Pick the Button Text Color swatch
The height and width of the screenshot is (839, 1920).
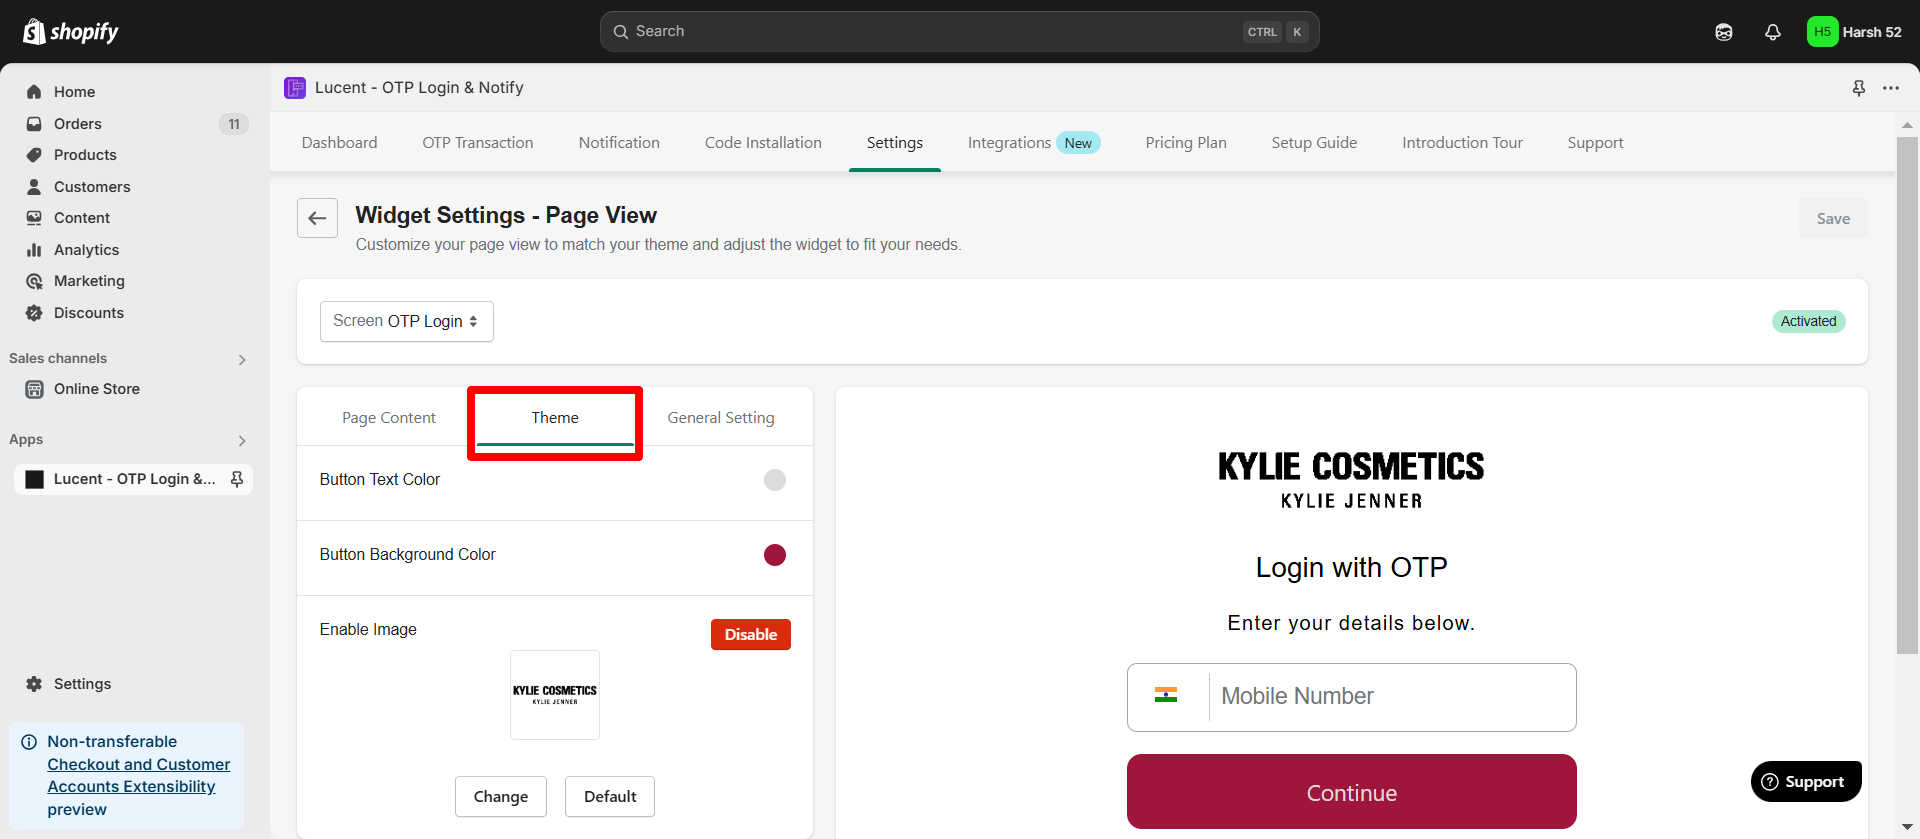click(x=775, y=480)
